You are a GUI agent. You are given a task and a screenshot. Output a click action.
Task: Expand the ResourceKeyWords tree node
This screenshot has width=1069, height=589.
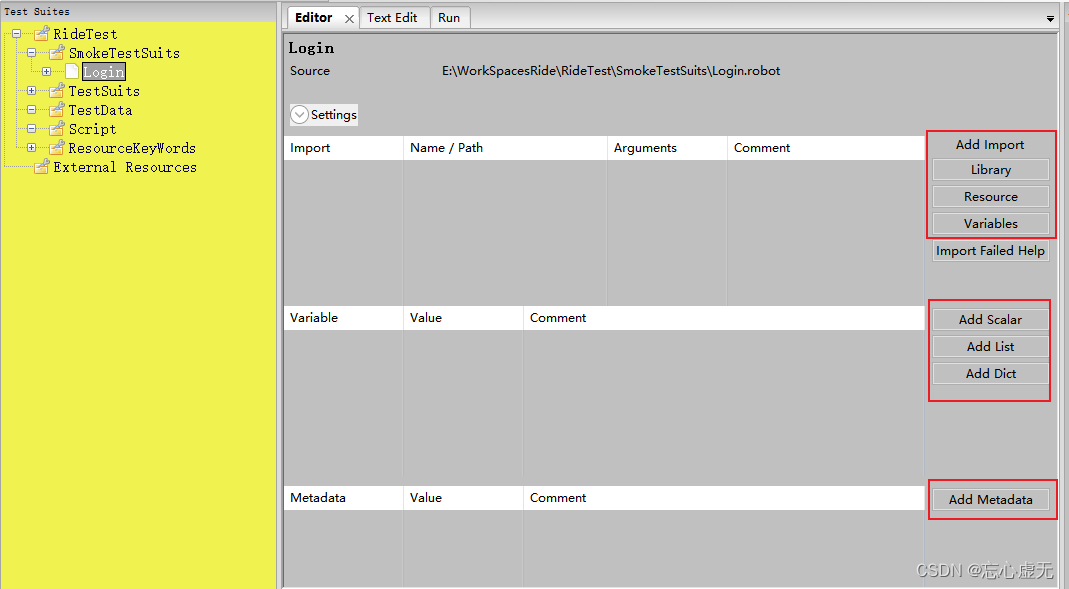point(30,147)
